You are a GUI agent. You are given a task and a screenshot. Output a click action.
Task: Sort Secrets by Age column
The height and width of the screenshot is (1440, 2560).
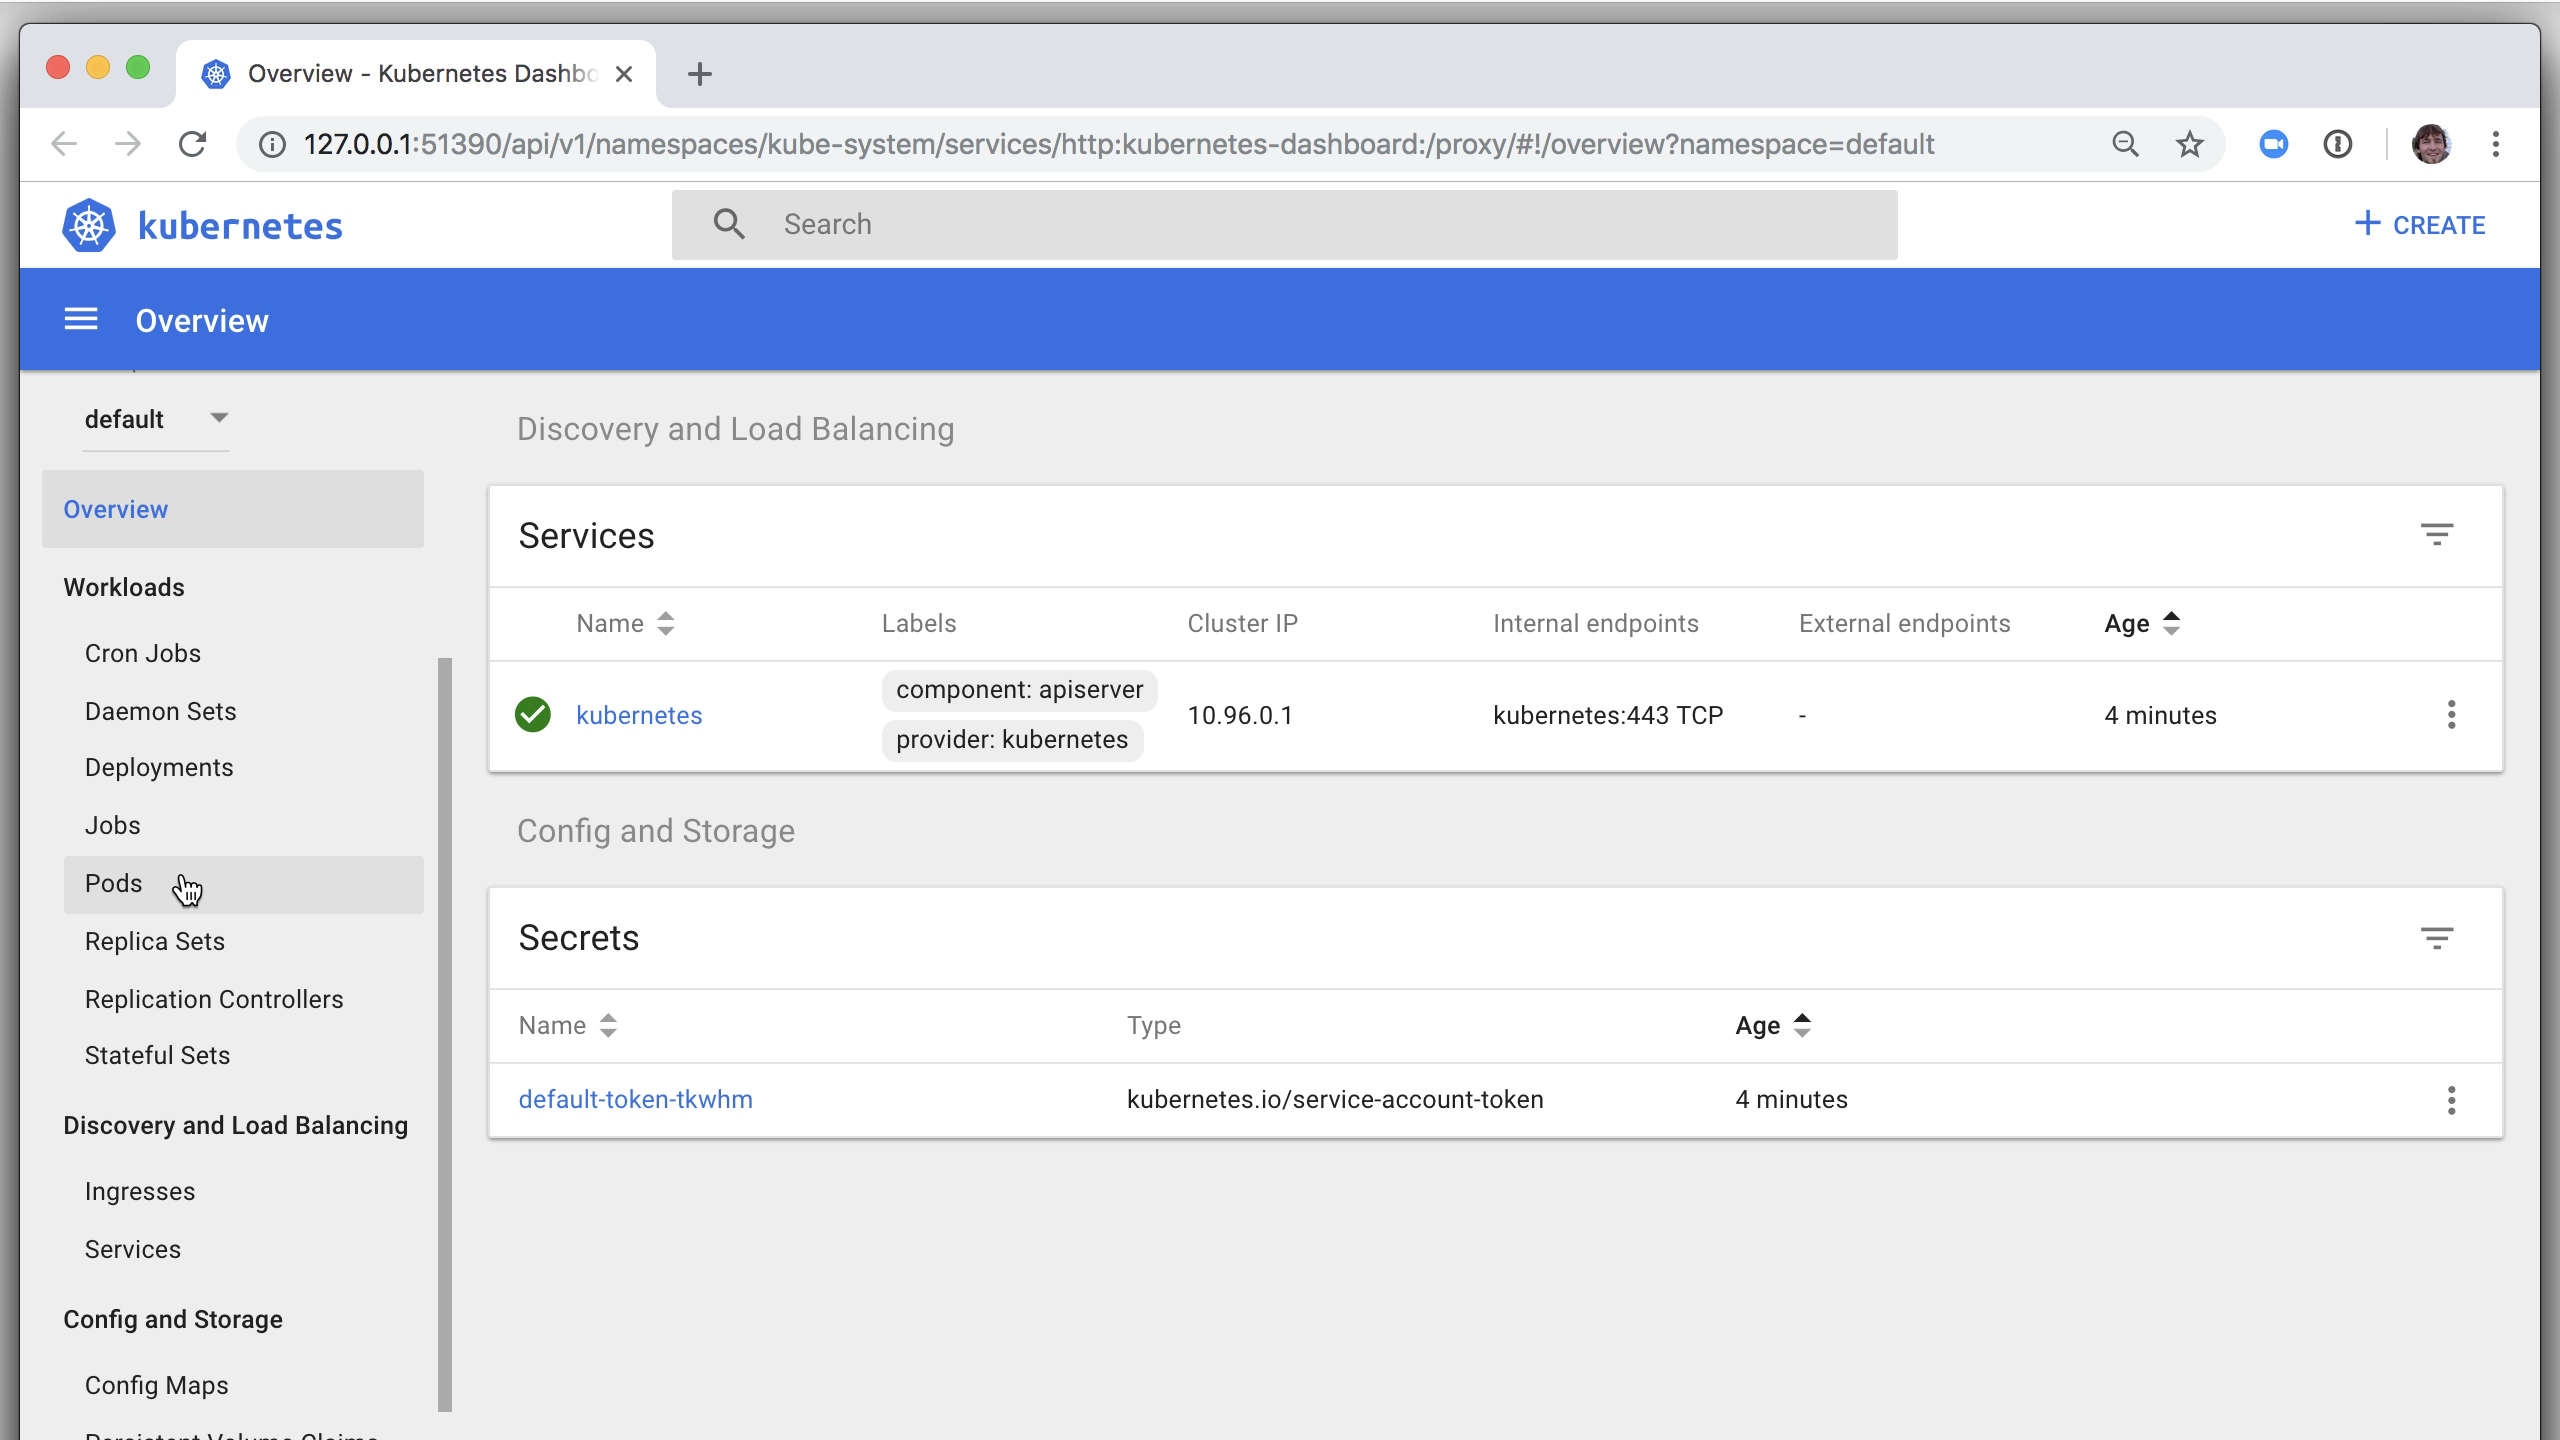click(x=1773, y=1026)
